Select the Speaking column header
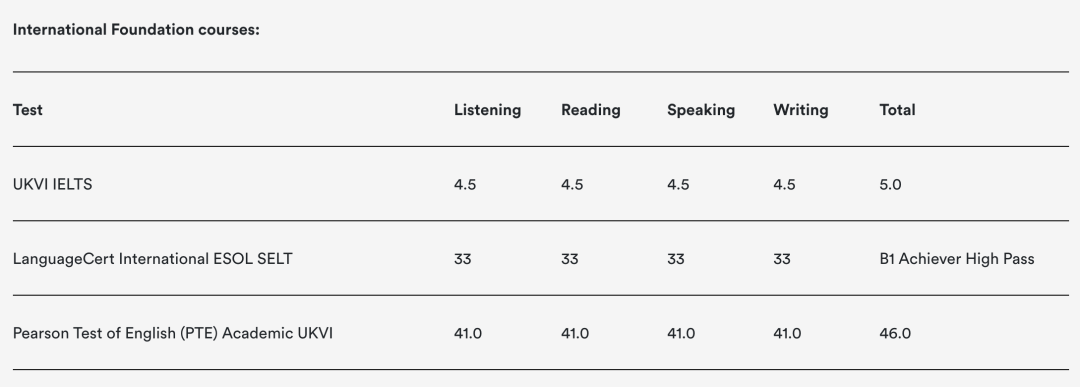1080x387 pixels. 701,110
